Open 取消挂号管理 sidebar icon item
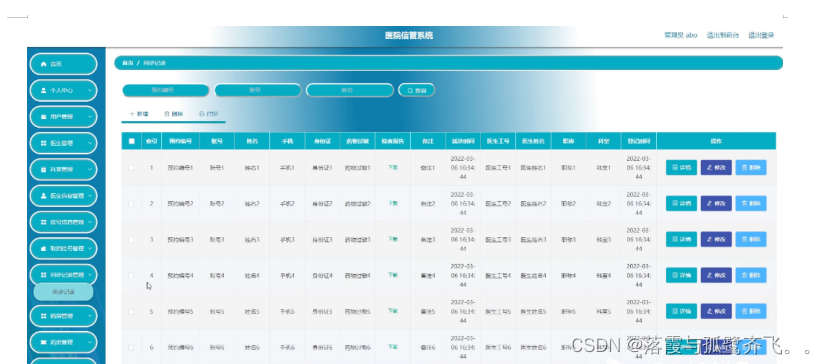This screenshot has width=825, height=364. (64, 248)
